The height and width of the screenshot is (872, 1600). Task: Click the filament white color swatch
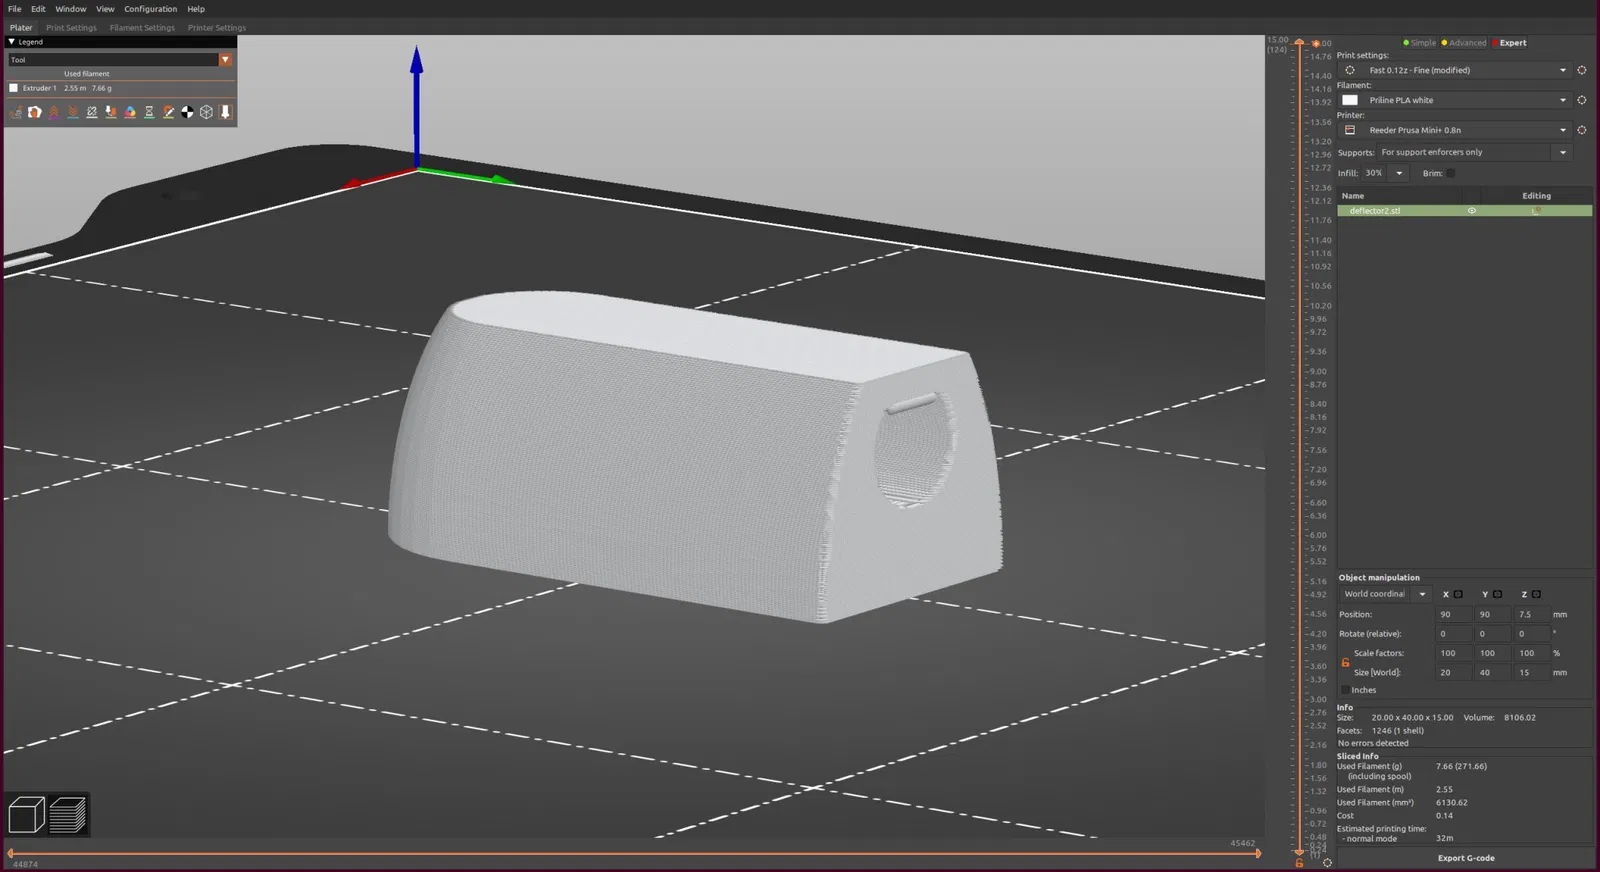pyautogui.click(x=1350, y=100)
